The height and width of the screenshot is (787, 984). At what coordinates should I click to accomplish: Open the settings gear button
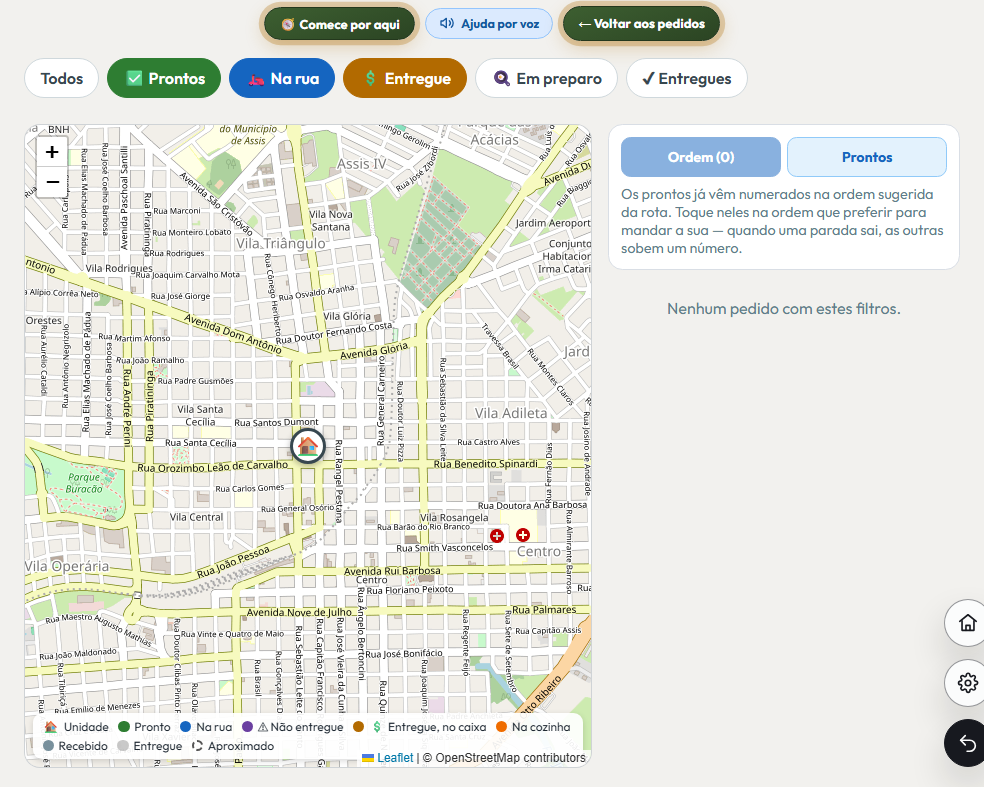[x=967, y=683]
